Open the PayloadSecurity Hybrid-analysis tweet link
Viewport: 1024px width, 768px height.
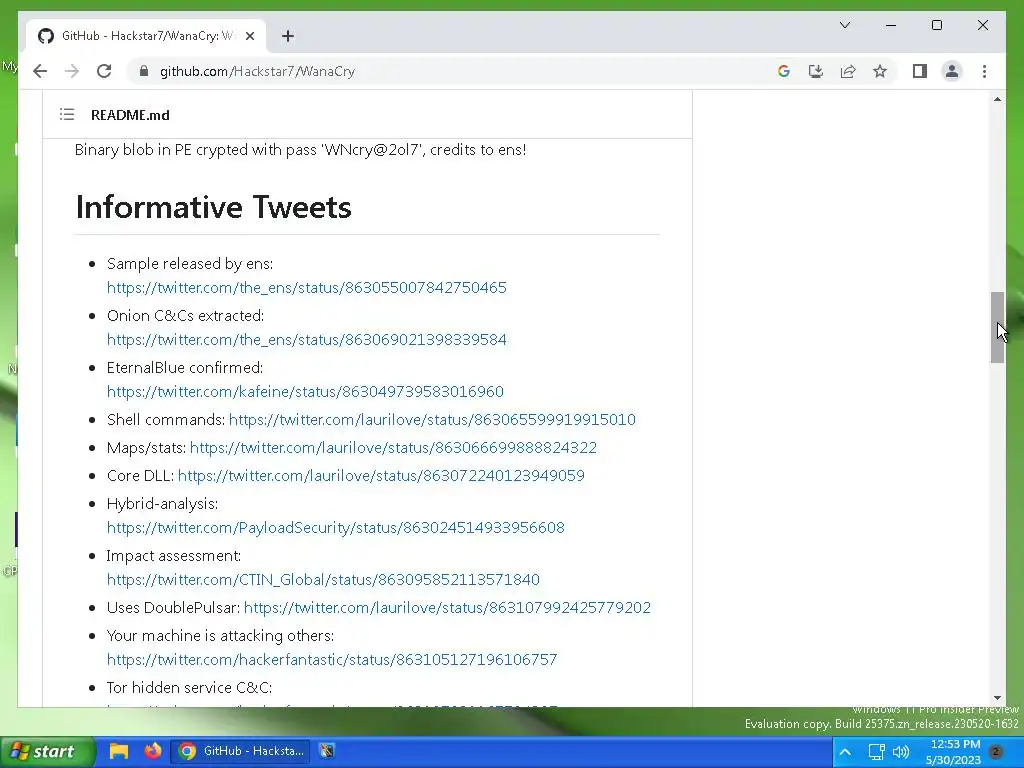coord(336,528)
